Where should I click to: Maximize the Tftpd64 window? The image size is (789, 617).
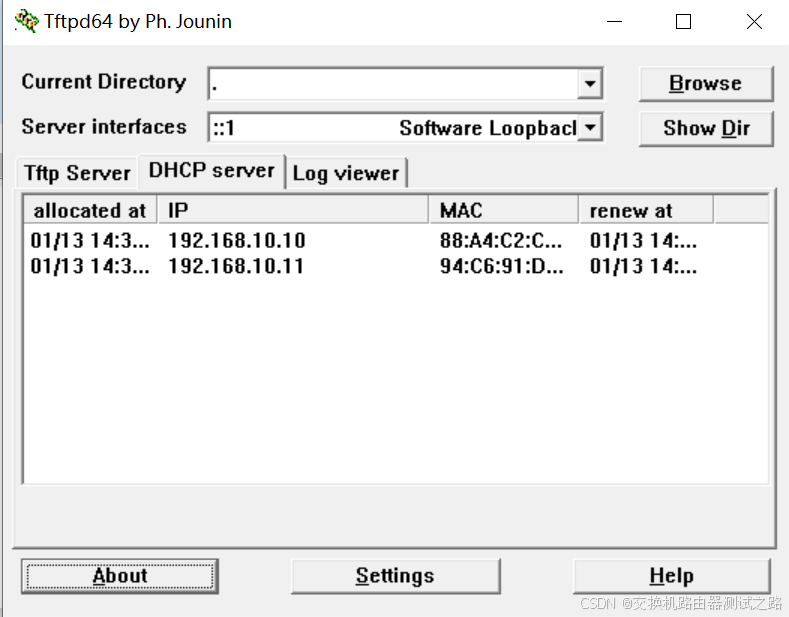[683, 22]
